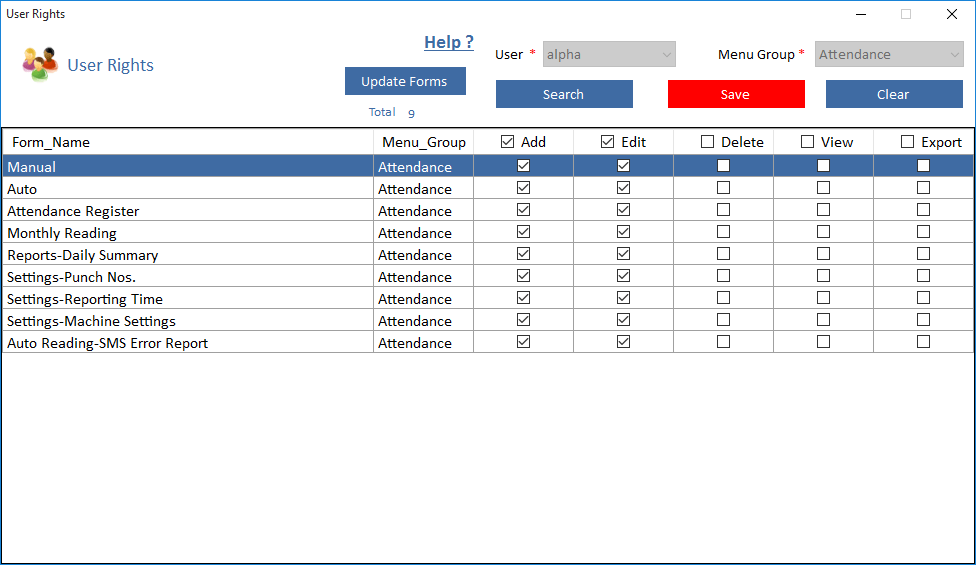Enable the View column header checkbox

click(808, 142)
